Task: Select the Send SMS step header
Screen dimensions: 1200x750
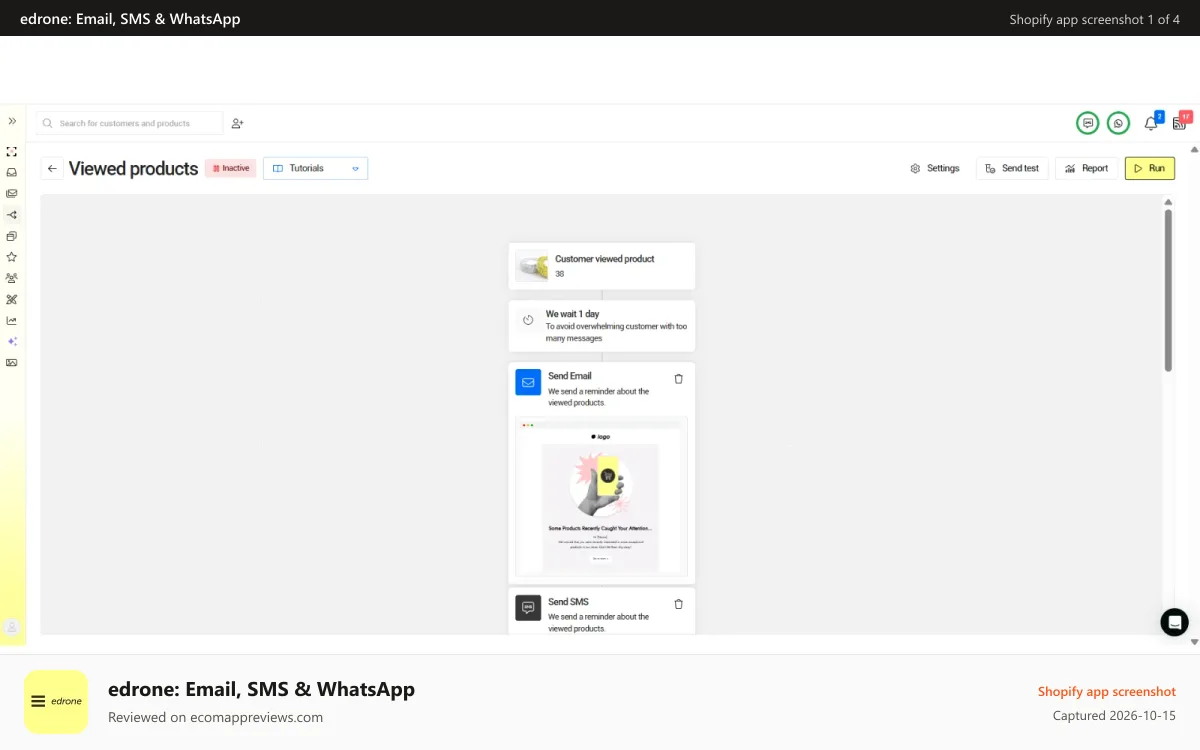Action: pos(602,610)
